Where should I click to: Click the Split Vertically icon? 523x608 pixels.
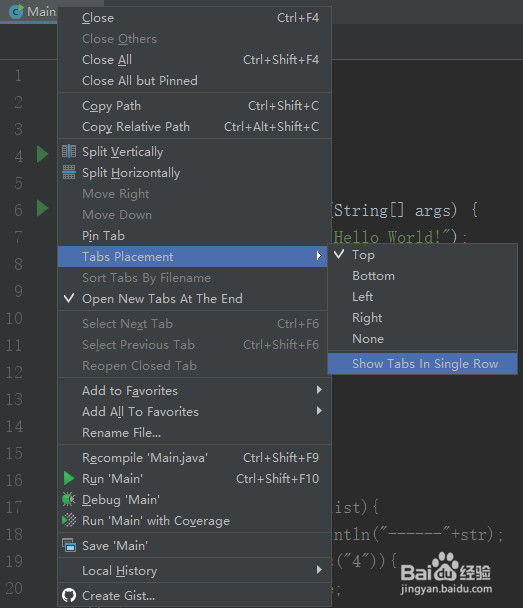pos(69,151)
